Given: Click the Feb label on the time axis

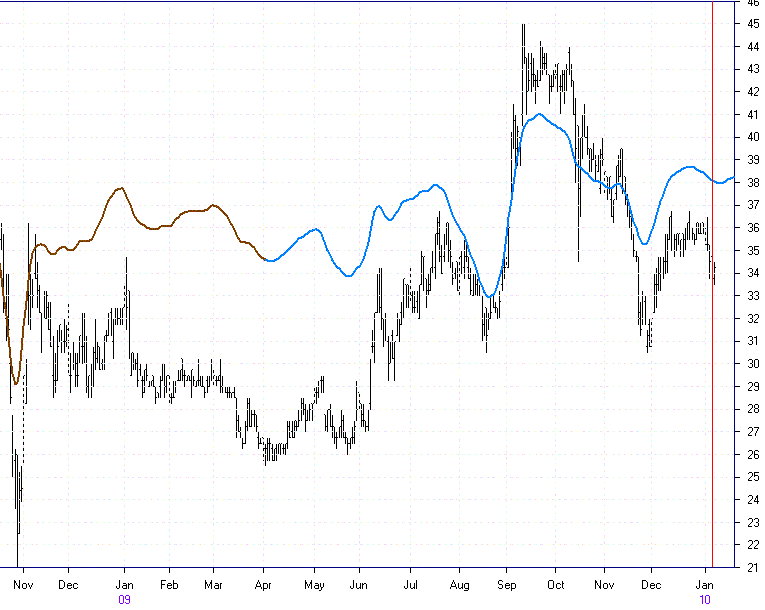Looking at the screenshot, I should (169, 584).
